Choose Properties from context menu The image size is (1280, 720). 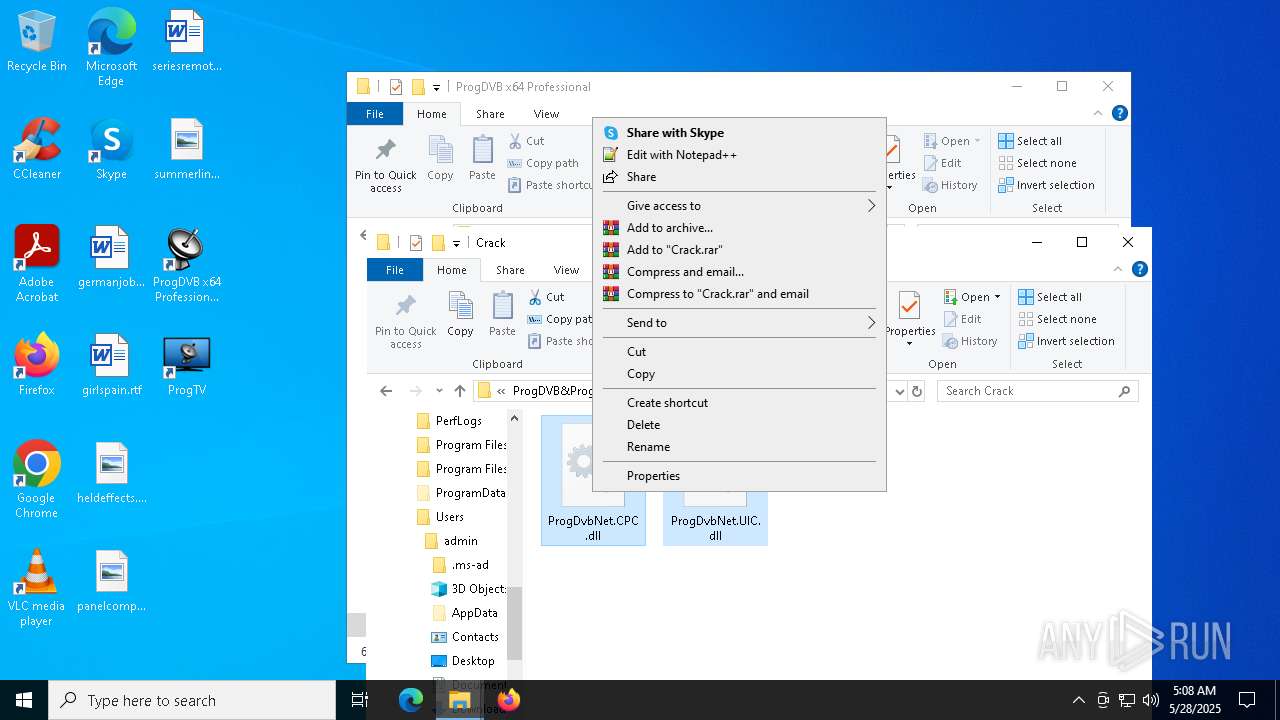(740, 476)
